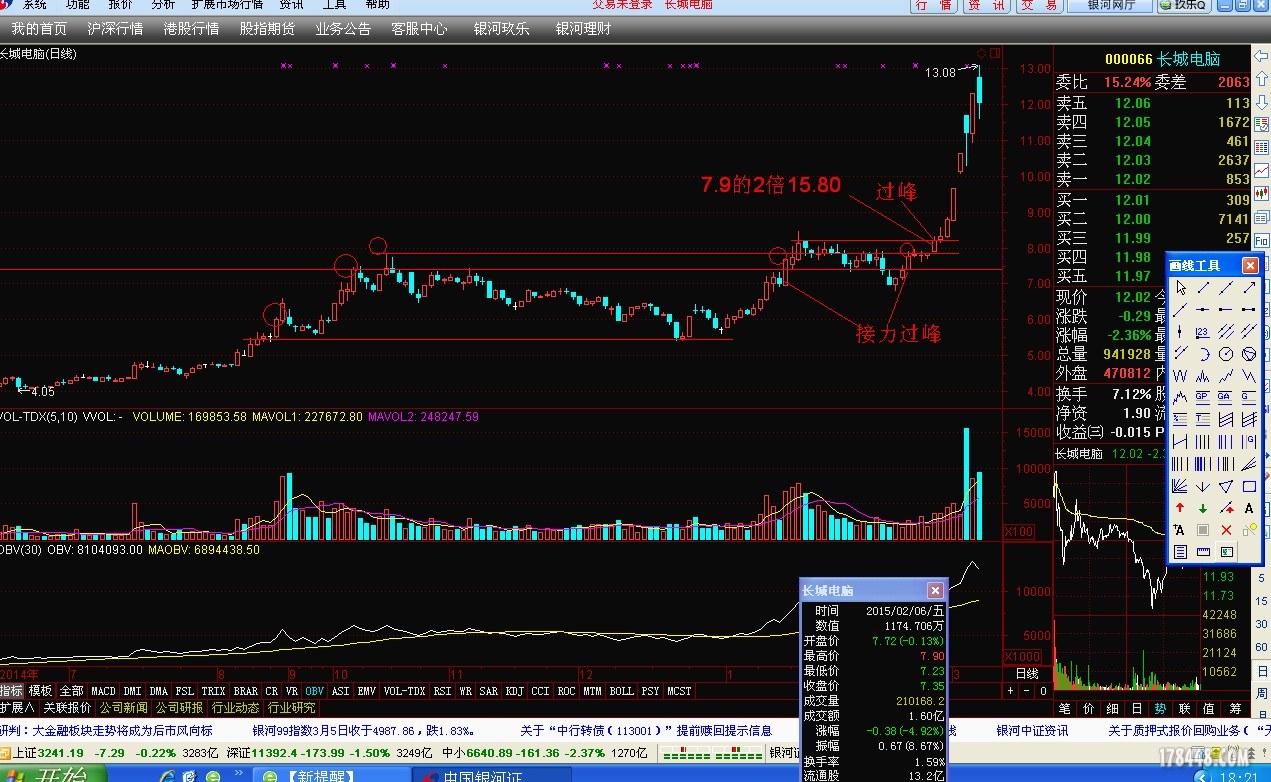
Task: Select the arrow pointer in drawing tools
Action: coord(1181,288)
